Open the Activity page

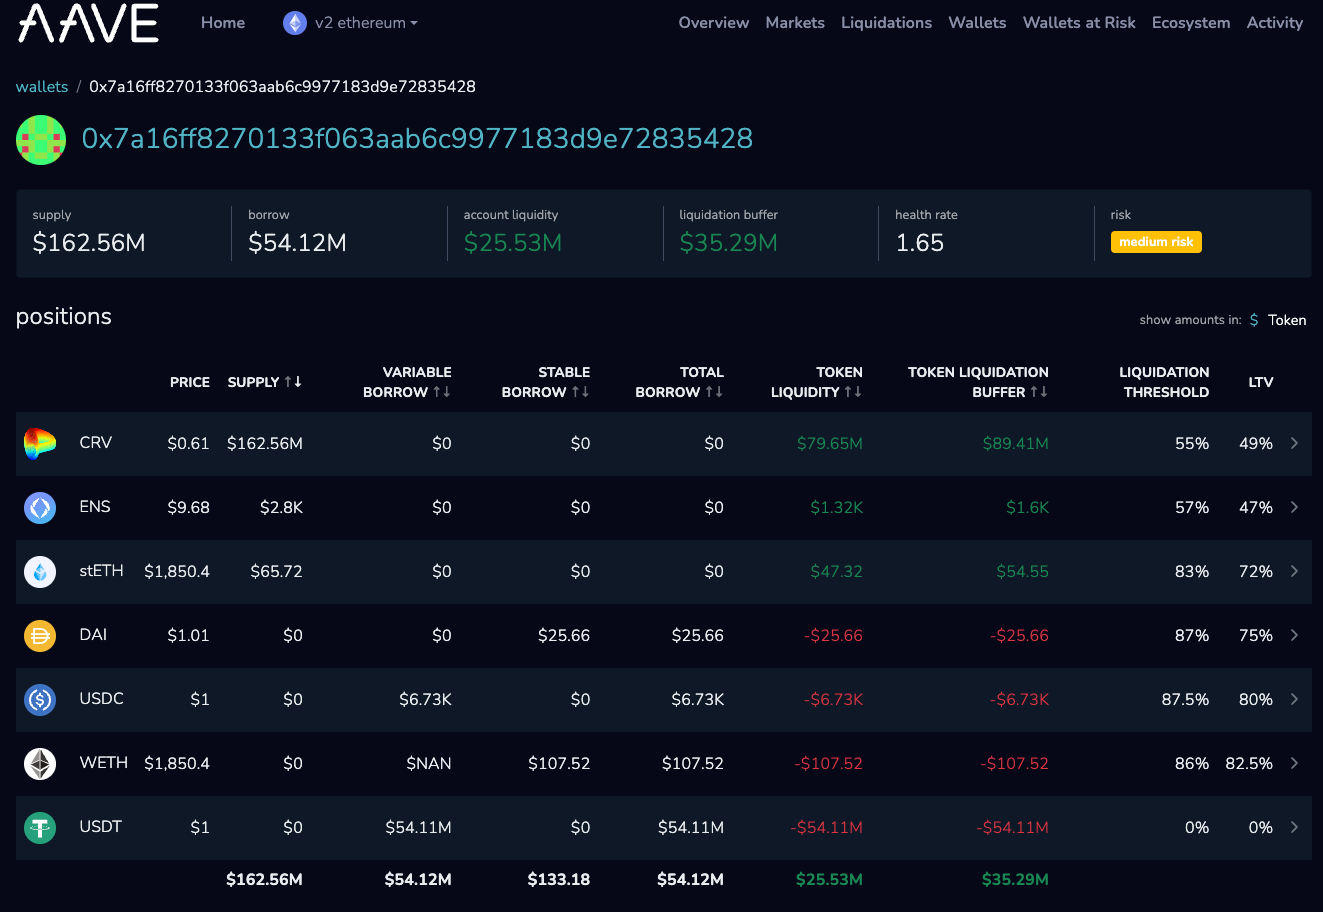click(x=1275, y=23)
